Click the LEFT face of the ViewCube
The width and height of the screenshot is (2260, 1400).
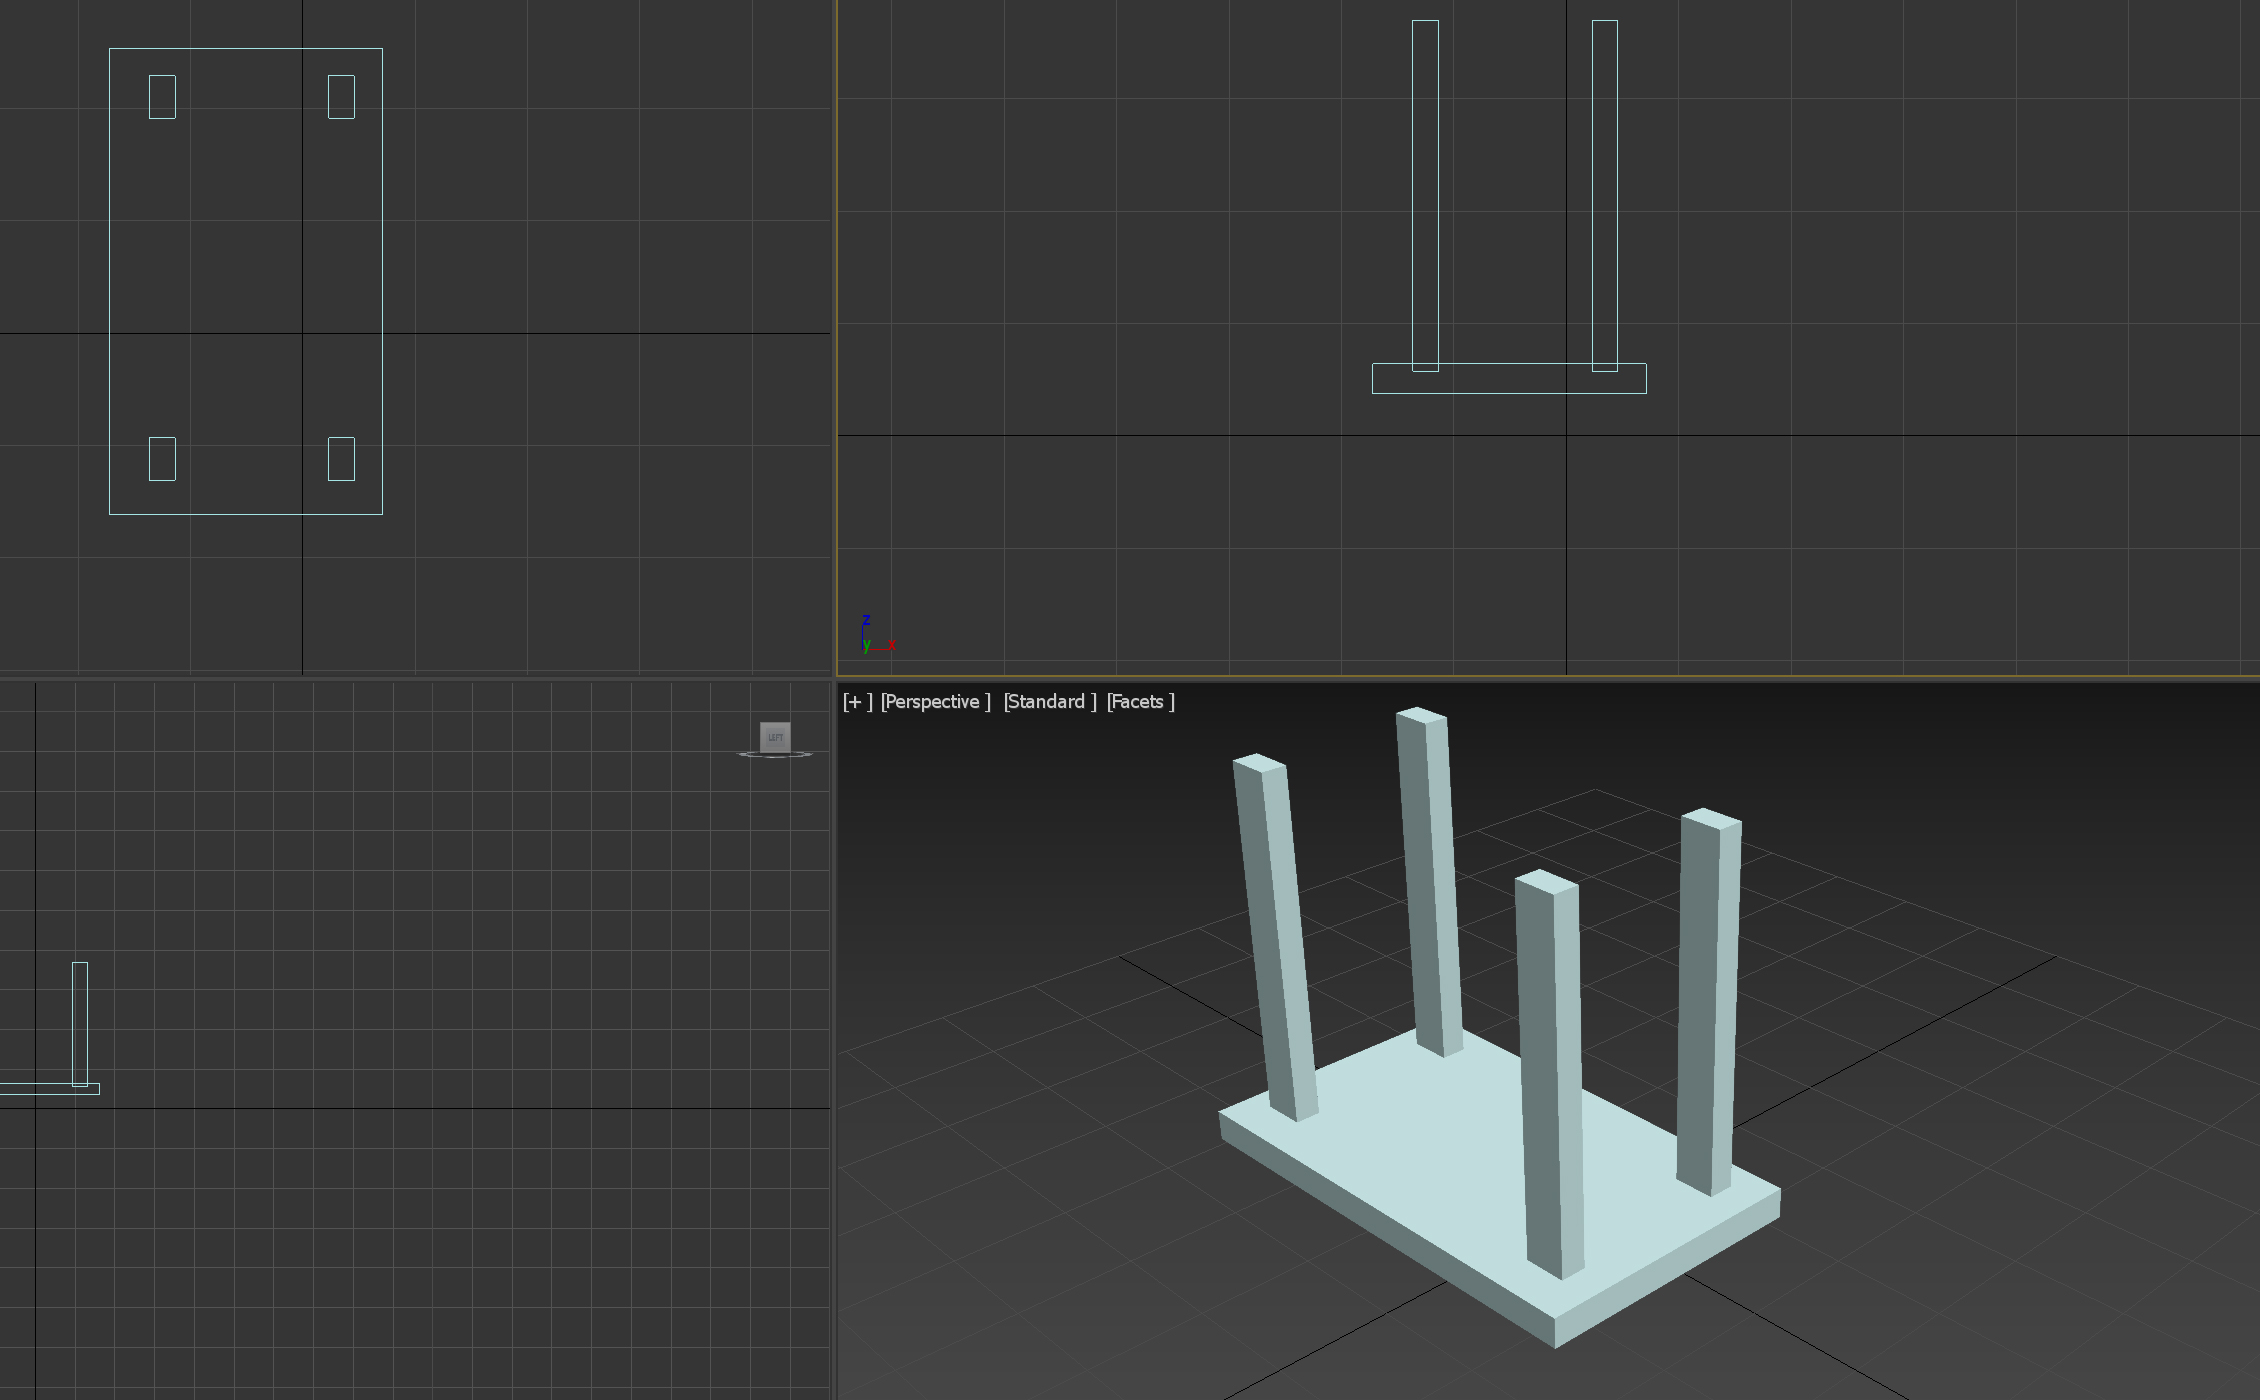775,737
